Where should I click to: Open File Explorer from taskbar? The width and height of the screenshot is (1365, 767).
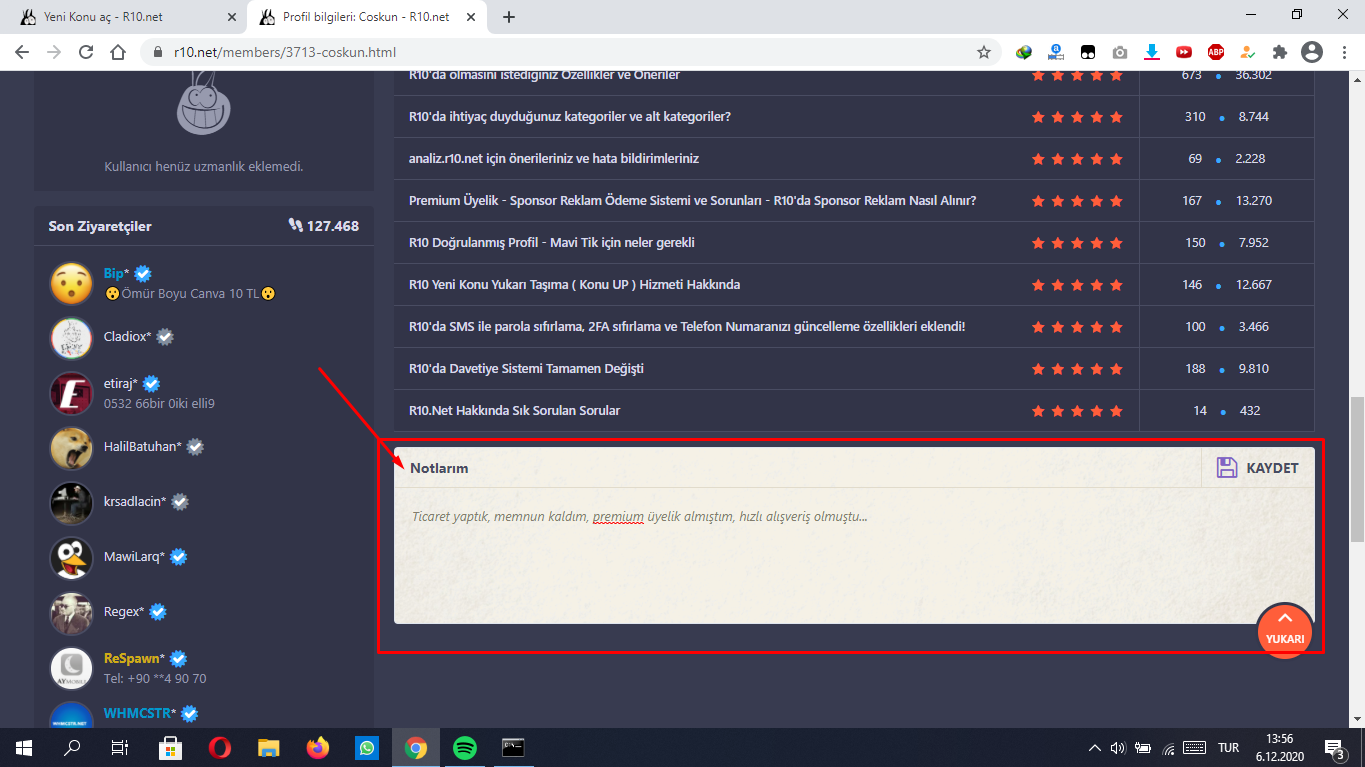click(269, 747)
